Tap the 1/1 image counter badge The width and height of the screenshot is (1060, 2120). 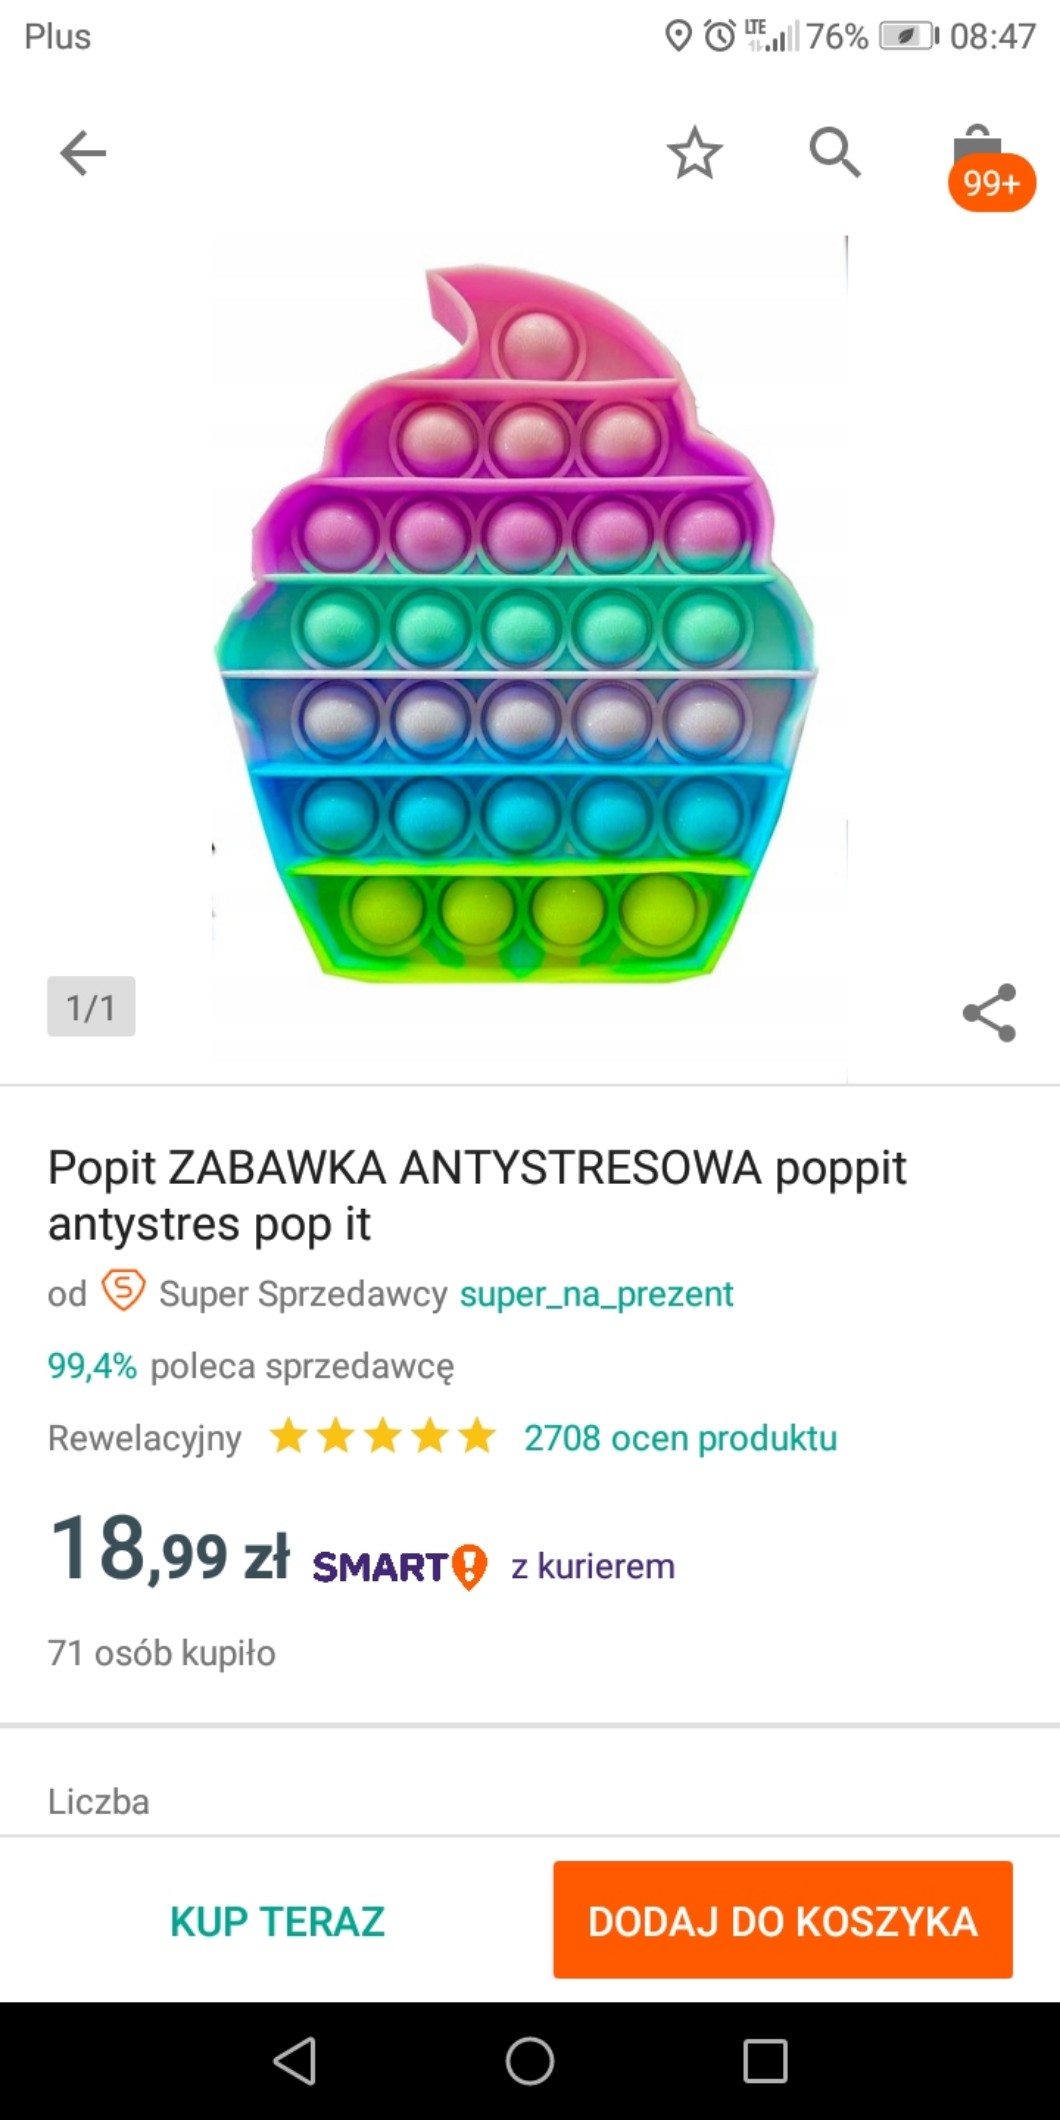coord(91,1007)
